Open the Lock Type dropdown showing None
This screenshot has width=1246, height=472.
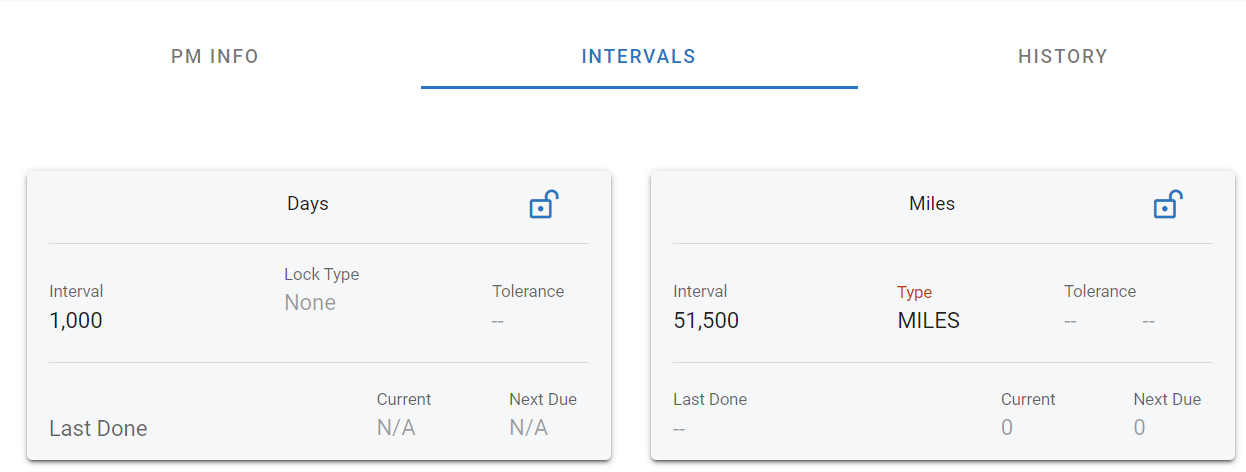tap(310, 303)
